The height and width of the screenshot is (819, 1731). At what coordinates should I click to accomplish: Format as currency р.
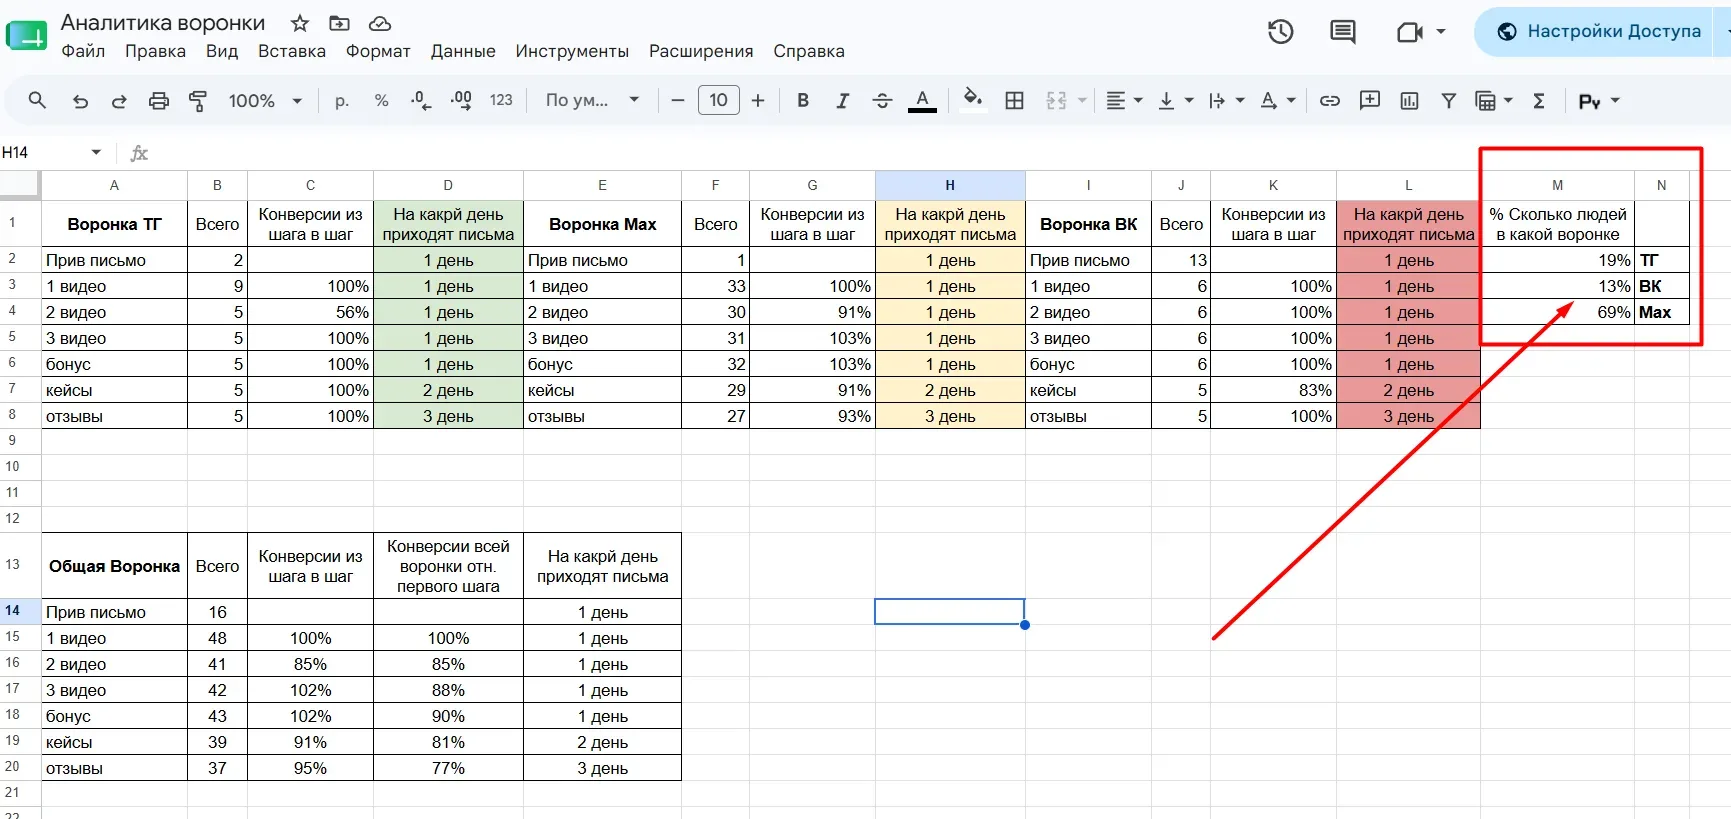342,100
